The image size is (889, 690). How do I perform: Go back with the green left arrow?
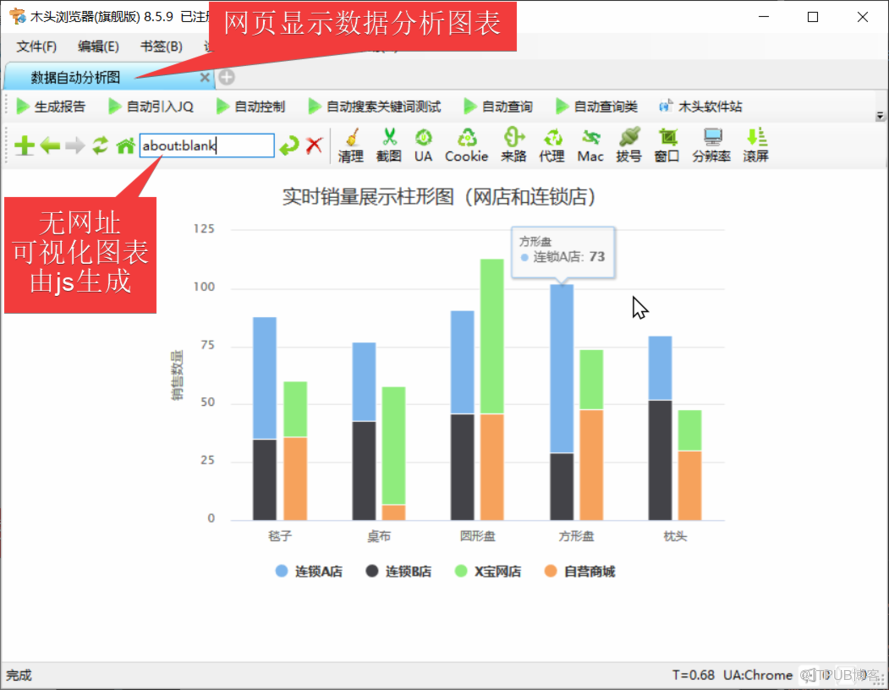(50, 146)
